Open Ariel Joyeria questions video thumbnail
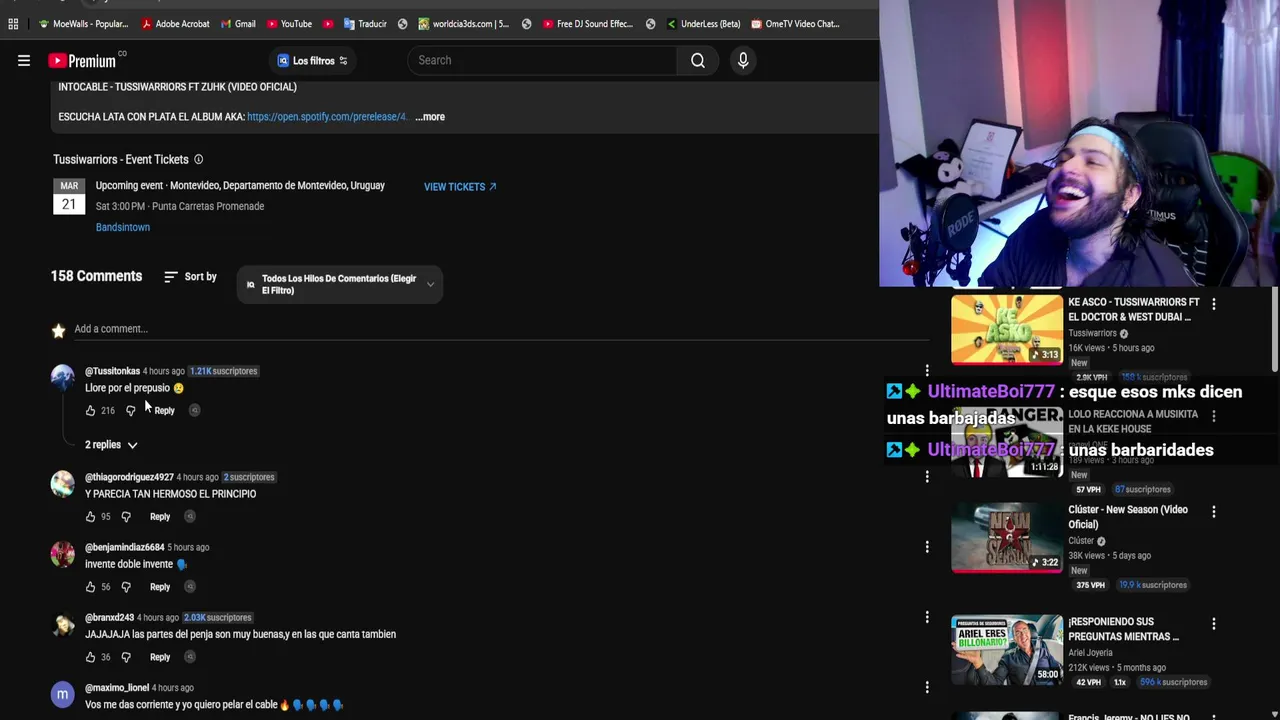This screenshot has width=1280, height=720. [1007, 649]
